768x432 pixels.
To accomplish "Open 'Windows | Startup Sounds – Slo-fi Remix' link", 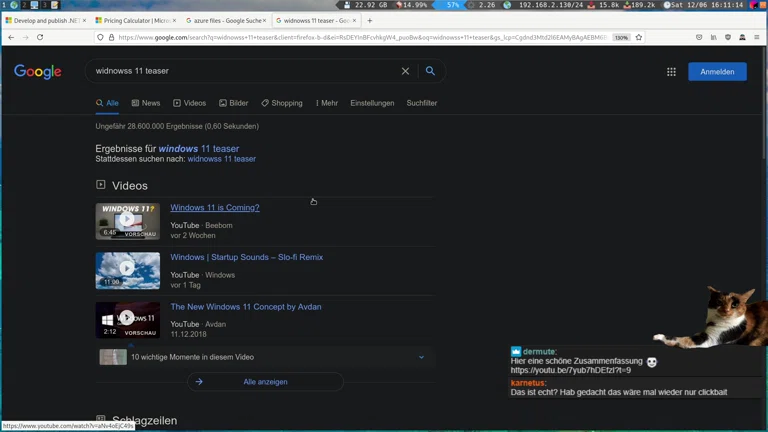I will pos(246,257).
